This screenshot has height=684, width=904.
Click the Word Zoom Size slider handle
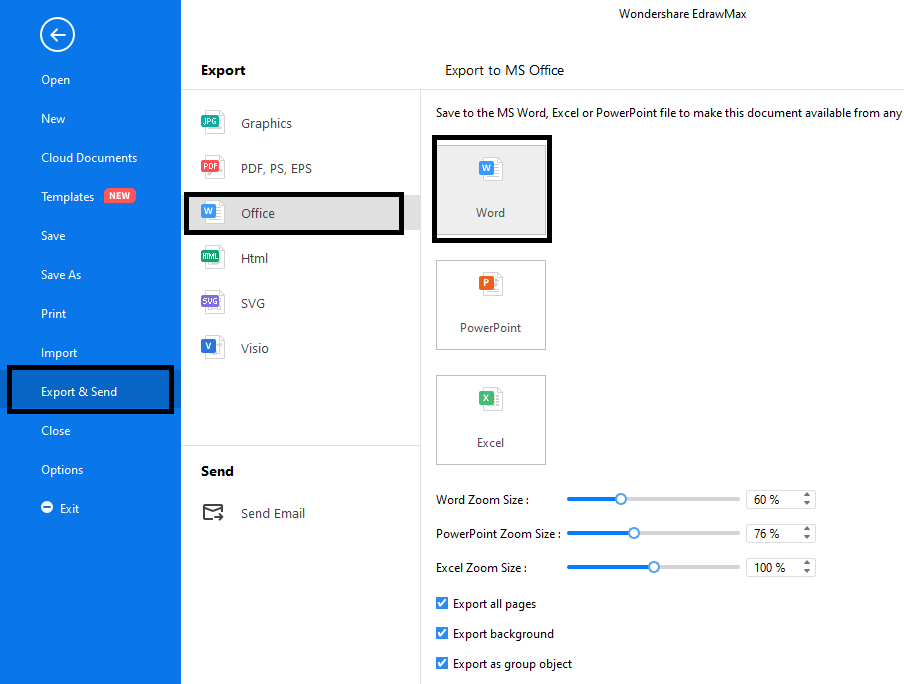pyautogui.click(x=621, y=499)
